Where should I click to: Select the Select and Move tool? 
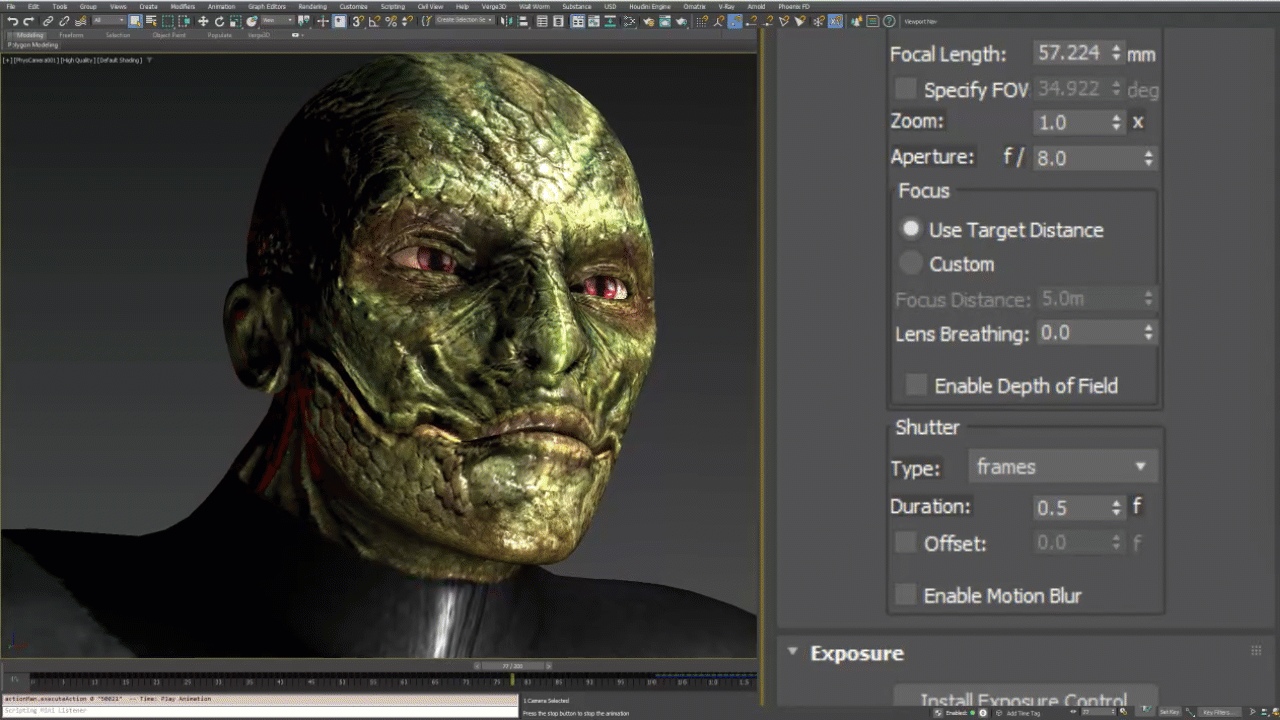[203, 22]
